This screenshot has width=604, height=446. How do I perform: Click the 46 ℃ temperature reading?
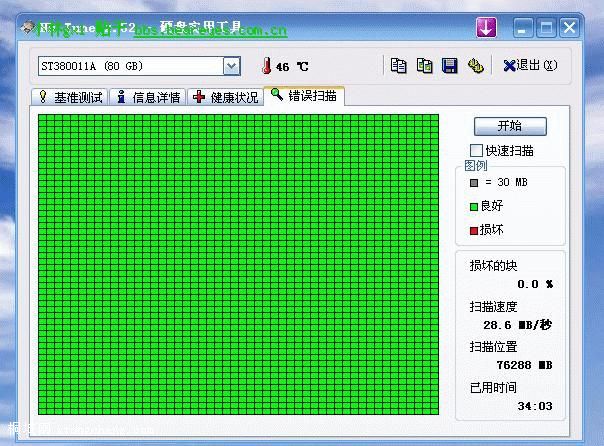(x=292, y=67)
